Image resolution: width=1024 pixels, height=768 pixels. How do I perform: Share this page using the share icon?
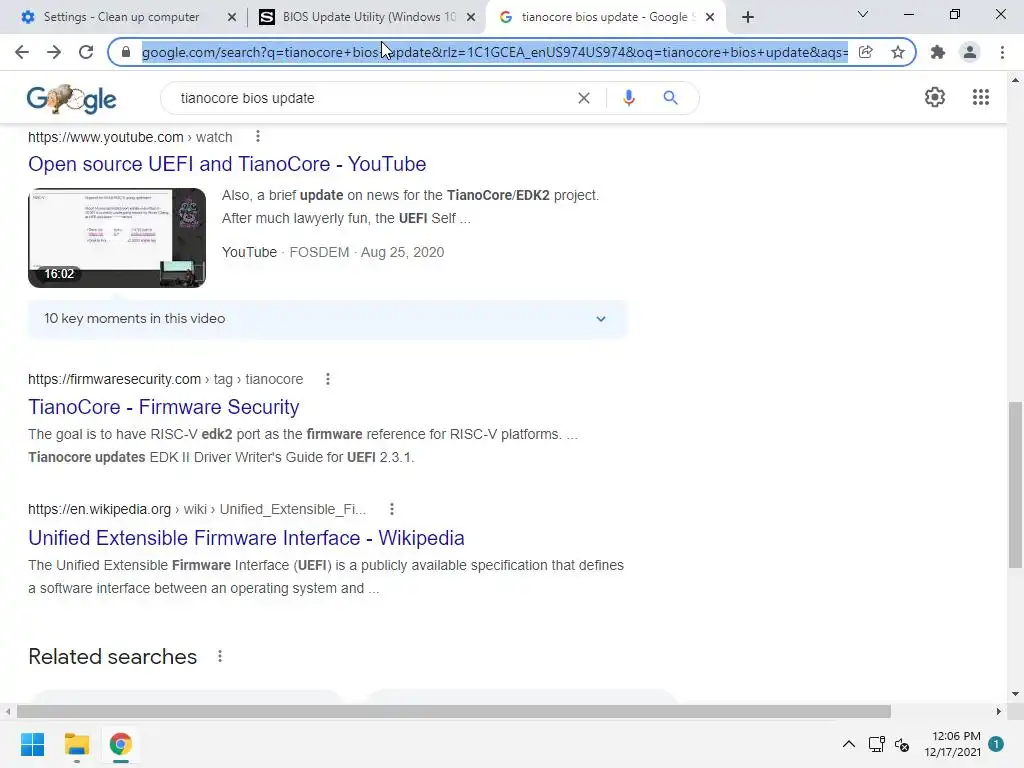click(865, 52)
